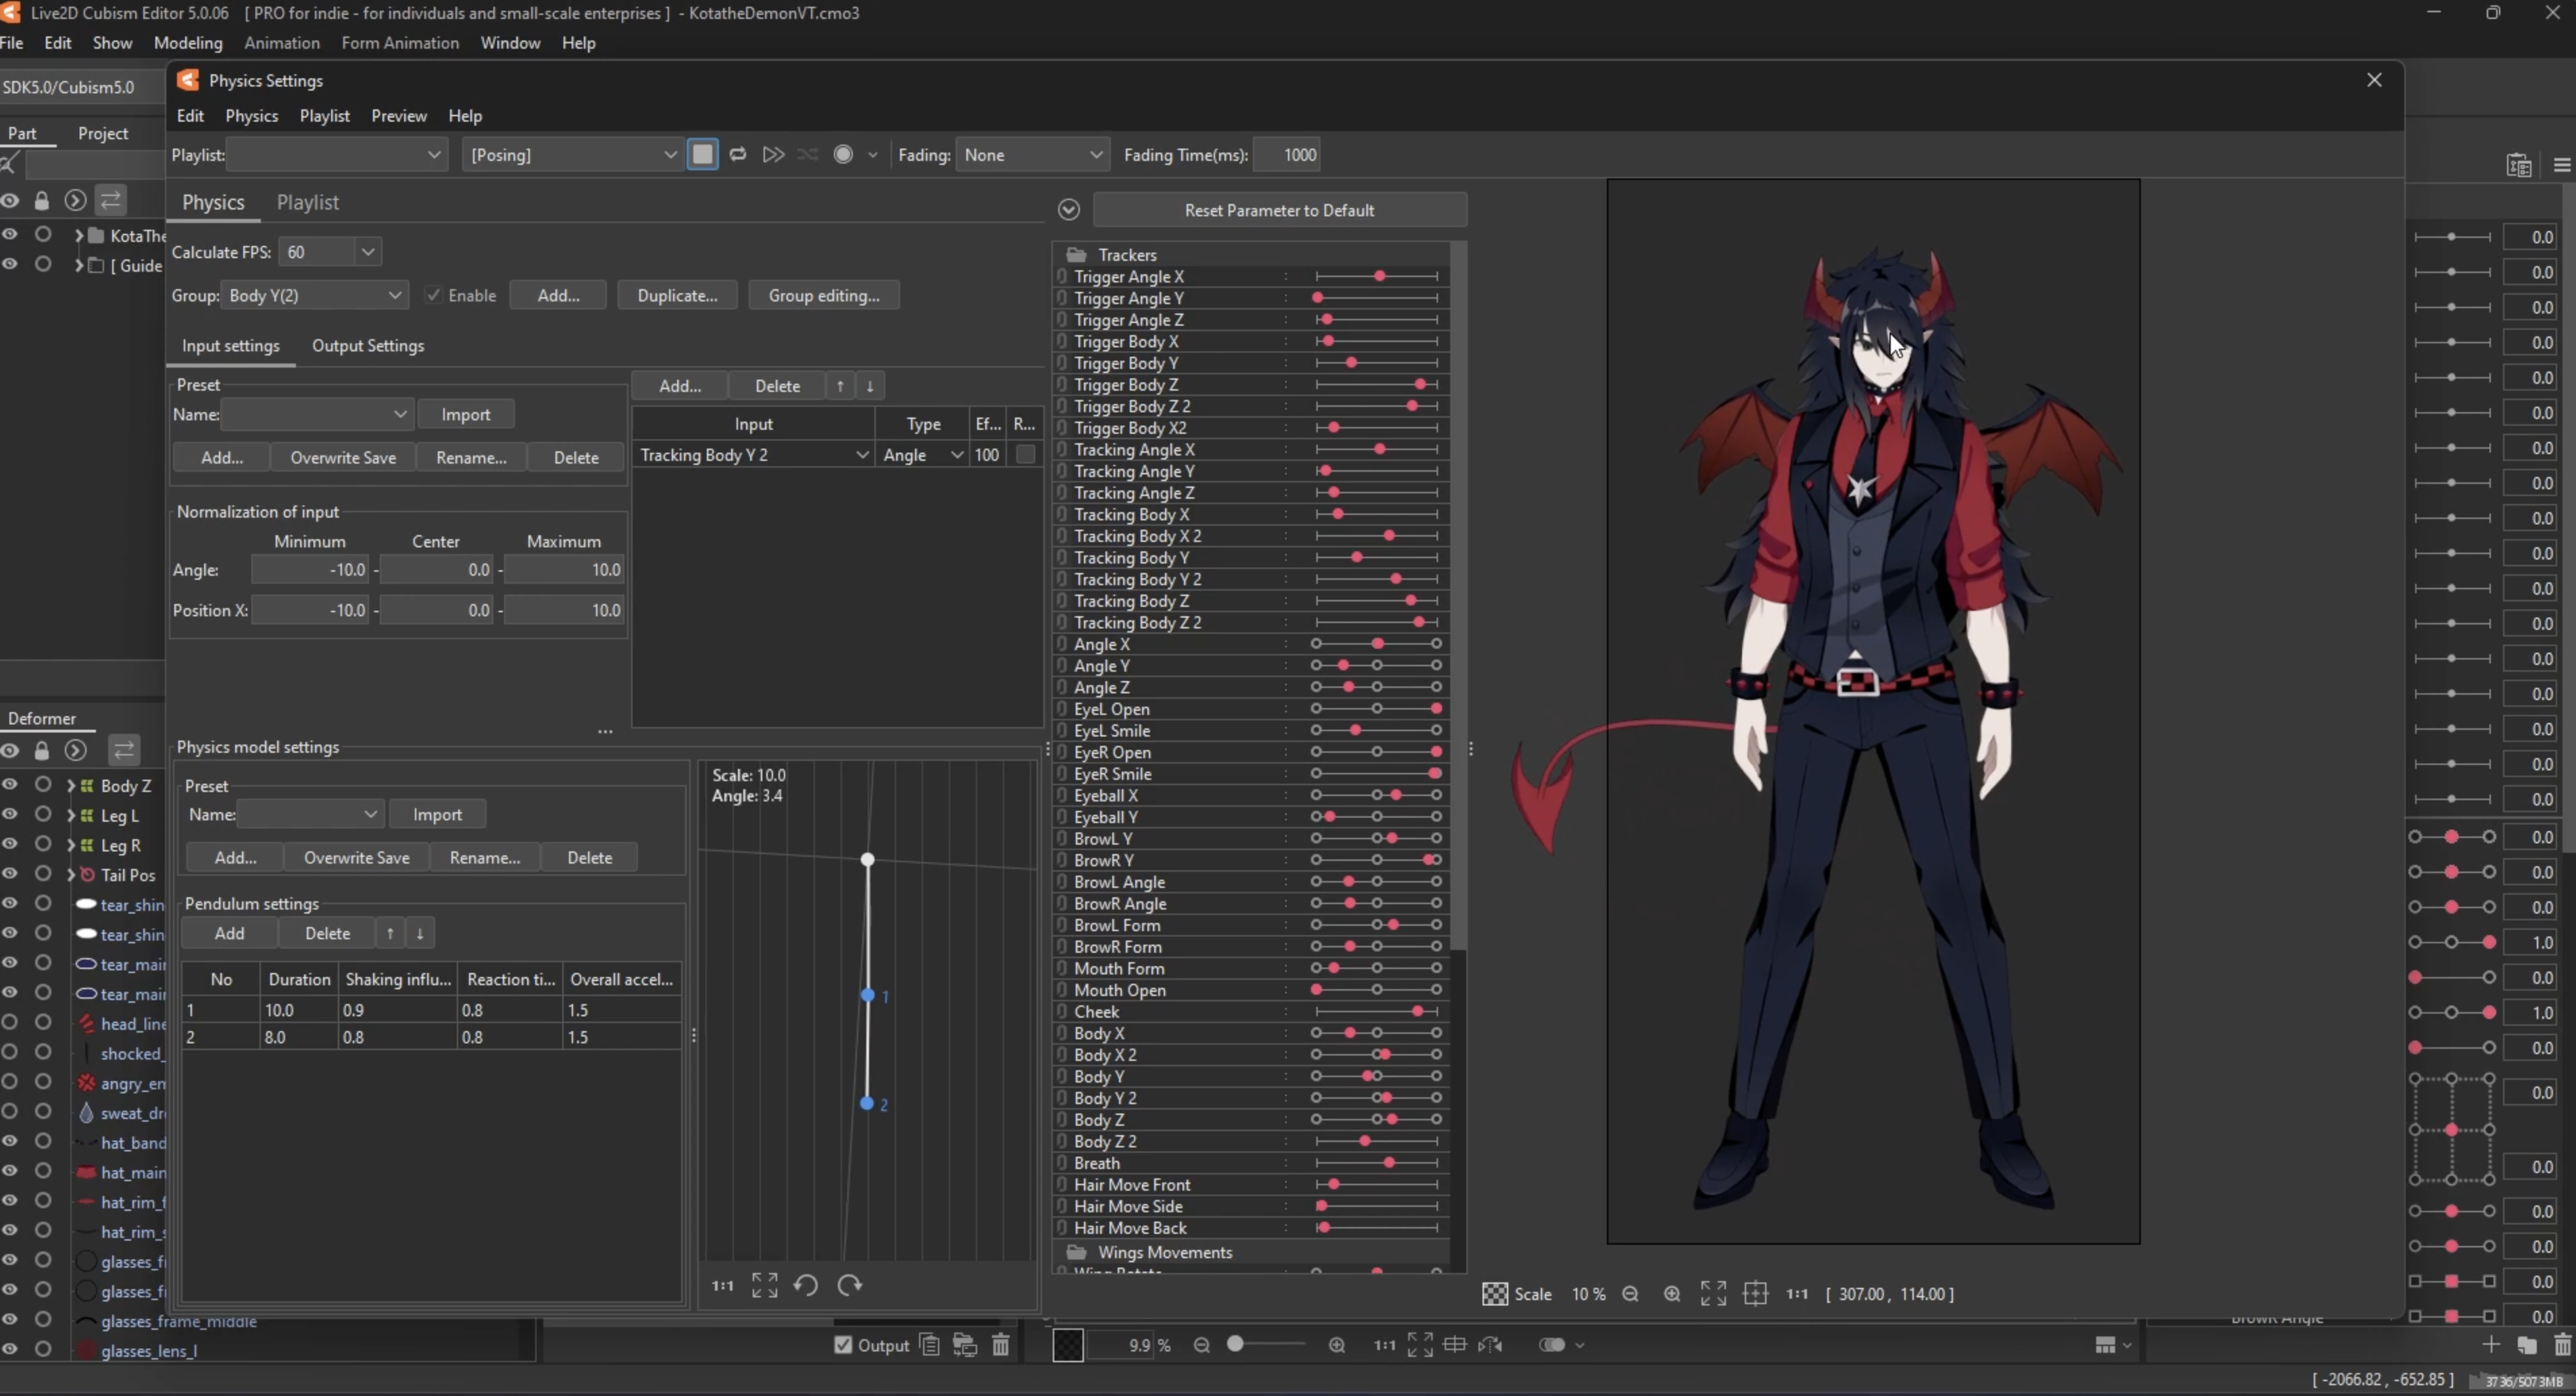Viewport: 2576px width, 1396px height.
Task: Open the Playlist dropdown
Action: coord(337,155)
